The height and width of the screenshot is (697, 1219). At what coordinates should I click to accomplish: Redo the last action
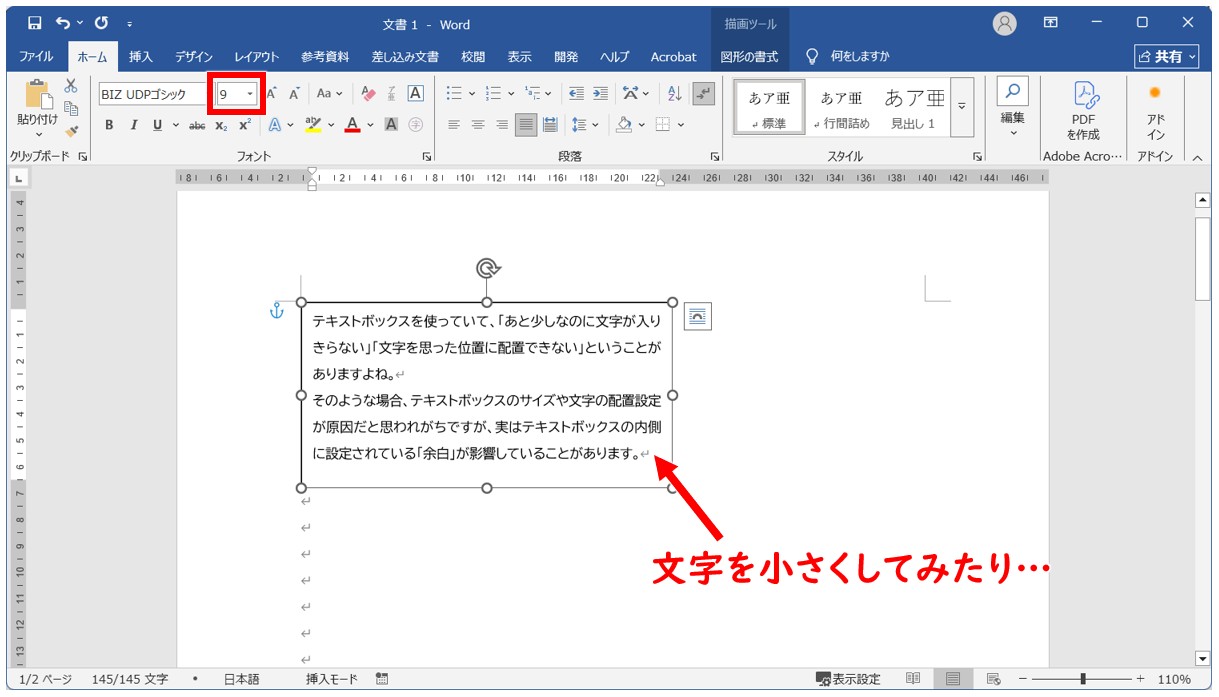pyautogui.click(x=101, y=23)
